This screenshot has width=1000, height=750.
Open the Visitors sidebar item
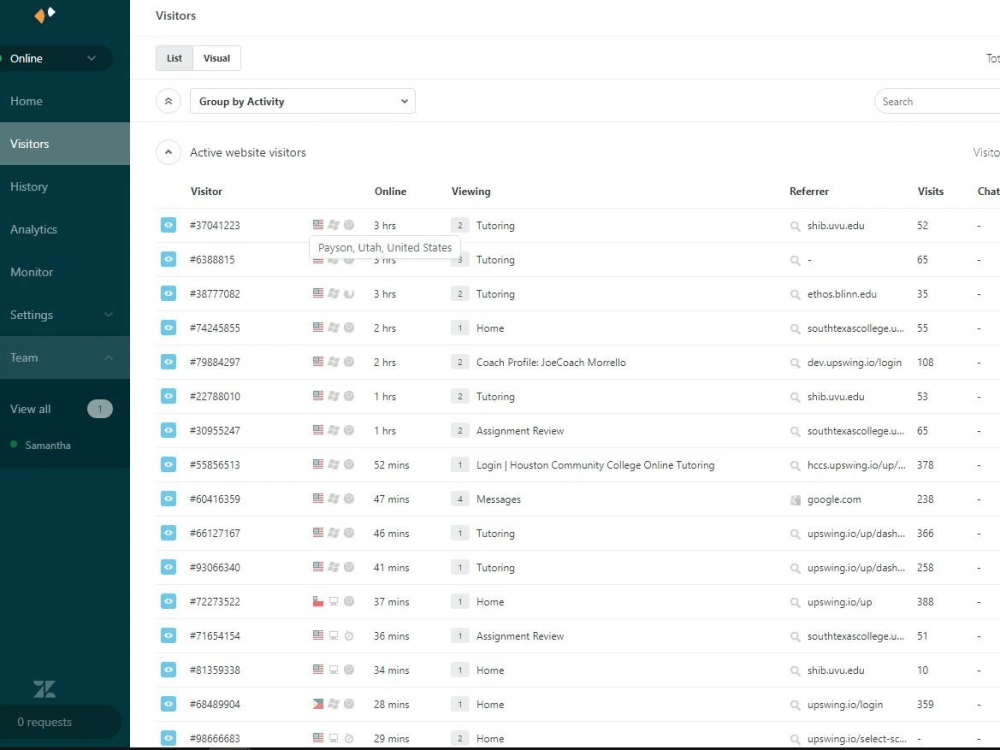pyautogui.click(x=64, y=143)
